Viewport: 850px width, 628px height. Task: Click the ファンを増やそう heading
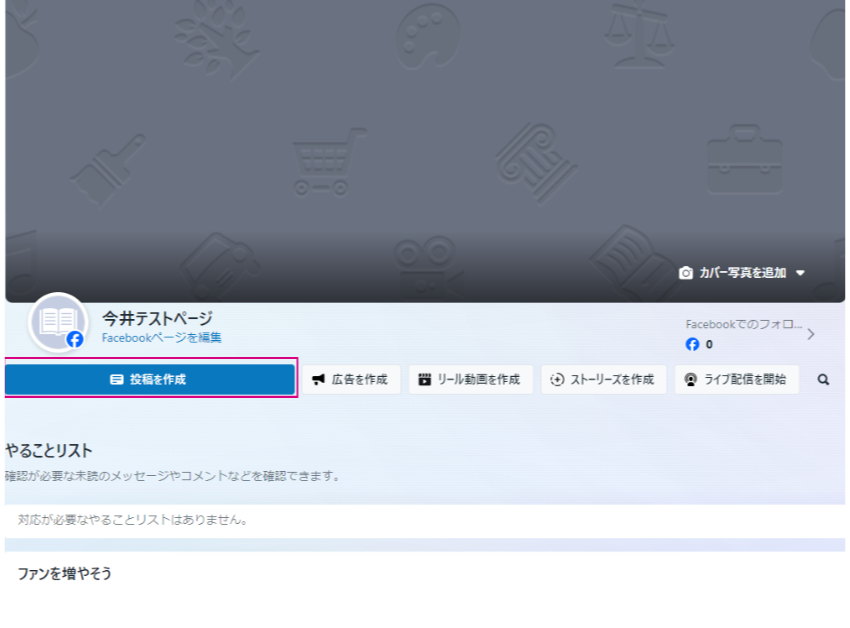point(65,573)
